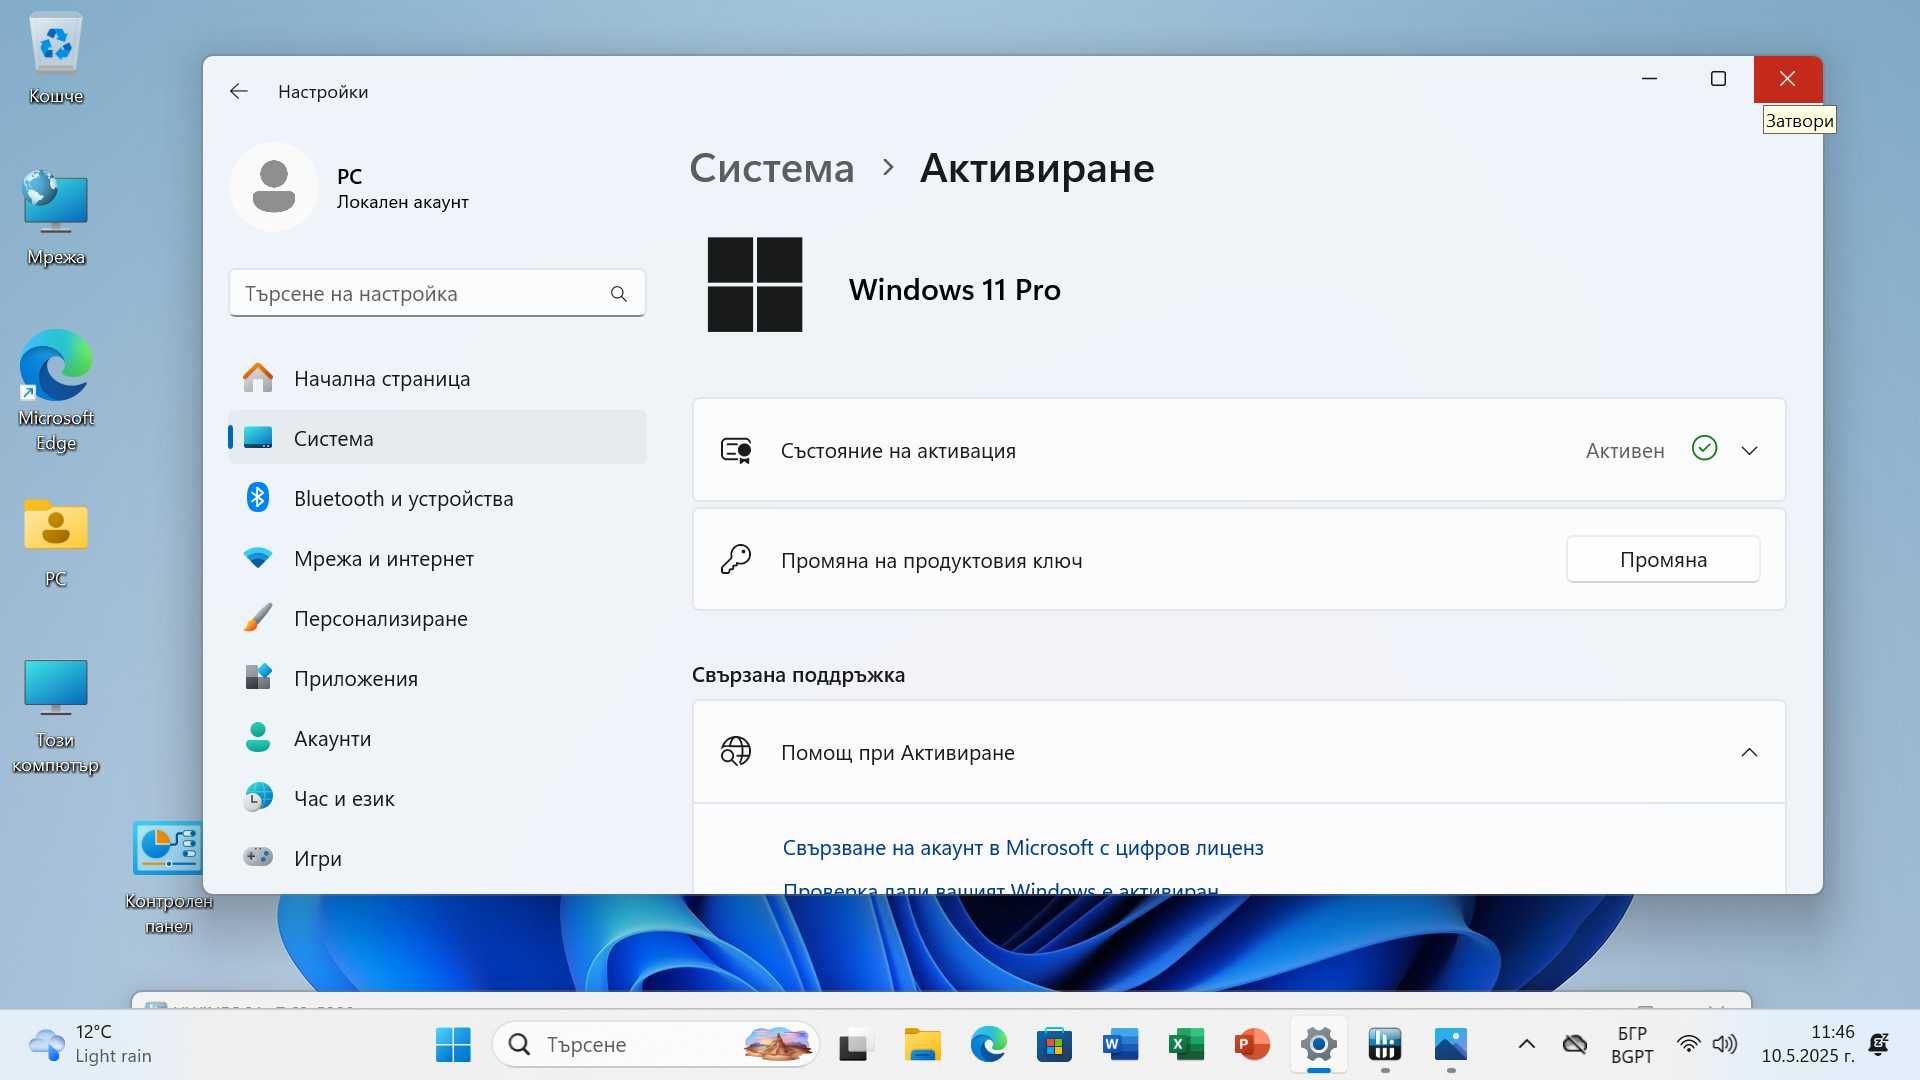Viewport: 1920px width, 1080px height.
Task: Select the Bluetooth sidebar icon
Action: point(258,497)
